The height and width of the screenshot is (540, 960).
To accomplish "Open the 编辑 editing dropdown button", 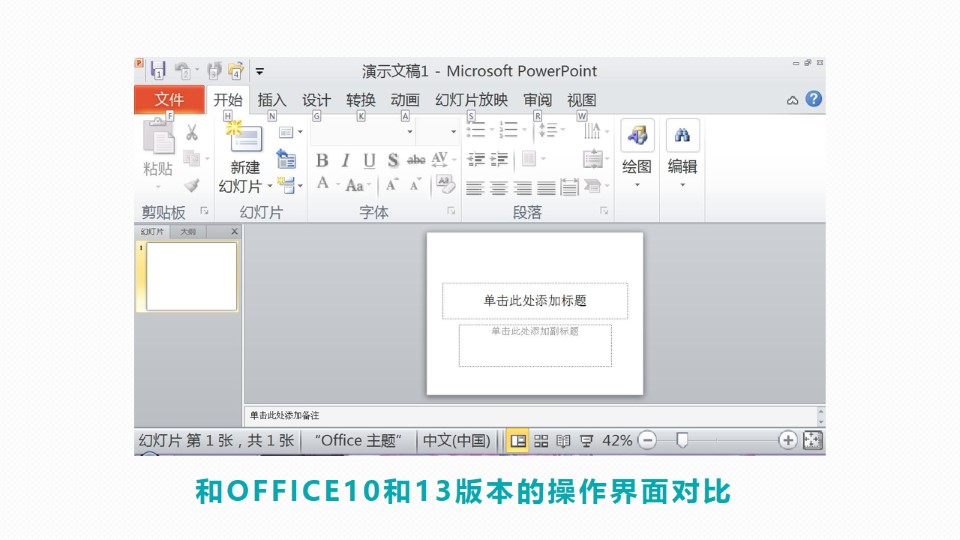I will coord(682,154).
